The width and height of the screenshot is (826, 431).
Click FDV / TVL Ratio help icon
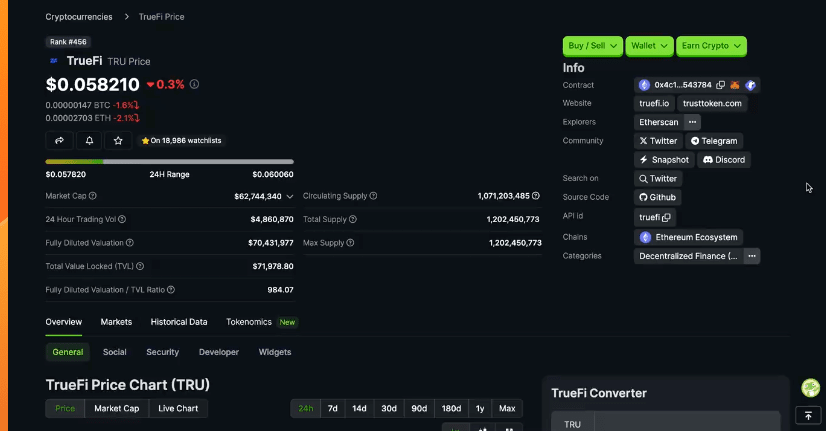(171, 290)
